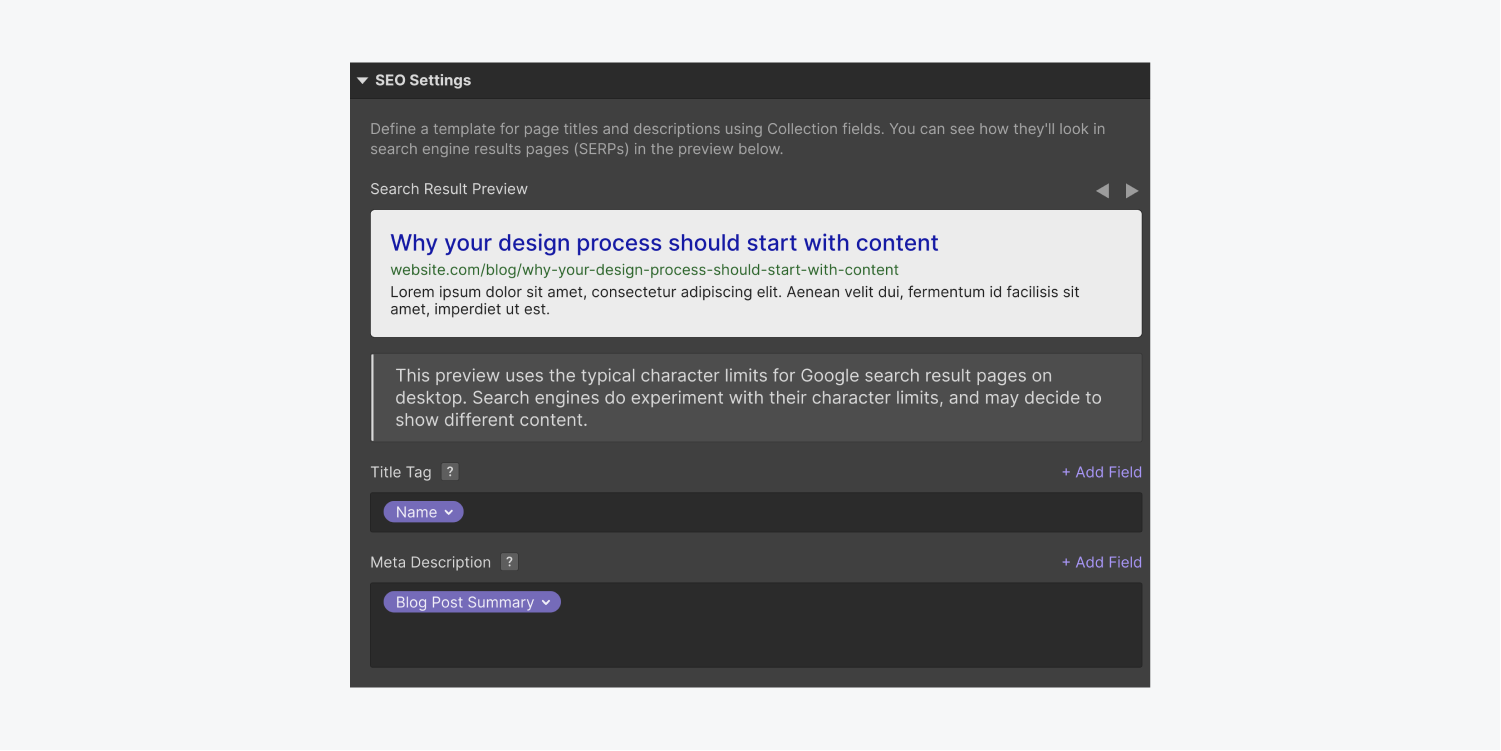
Task: Click the chevron on the Name pill
Action: (448, 511)
